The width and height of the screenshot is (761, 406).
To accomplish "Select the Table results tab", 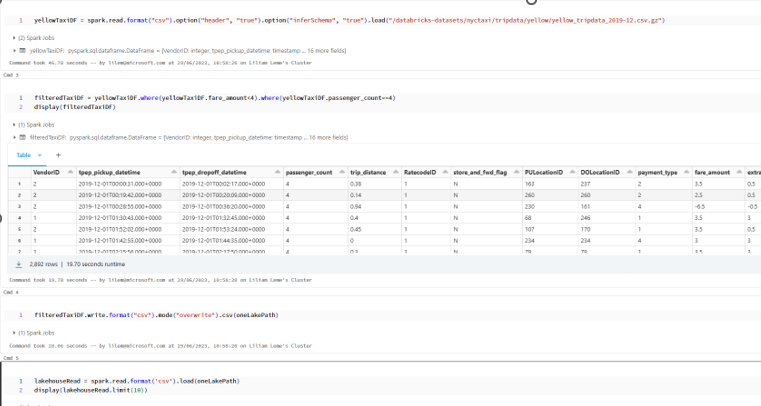I will coord(24,155).
